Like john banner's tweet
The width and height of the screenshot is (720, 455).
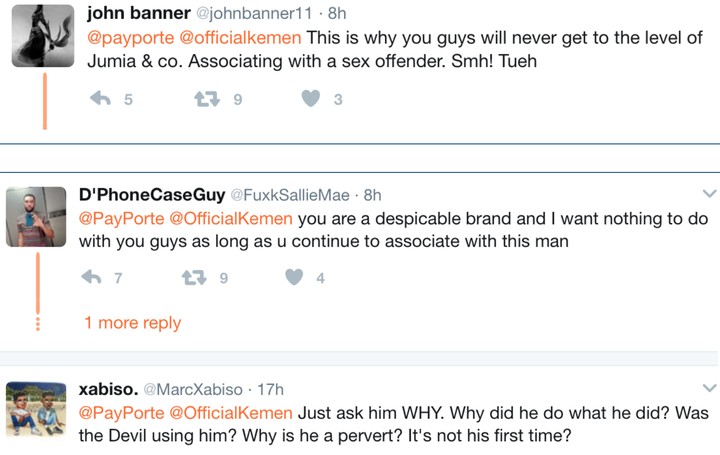(x=311, y=99)
